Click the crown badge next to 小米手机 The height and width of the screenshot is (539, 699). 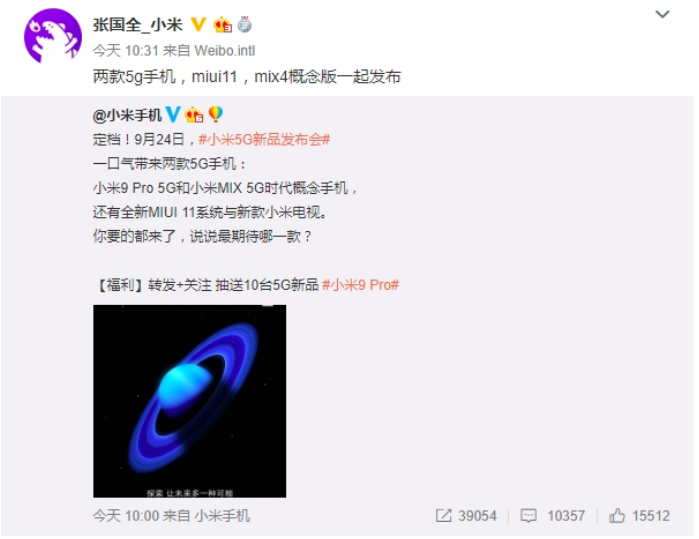(x=194, y=115)
